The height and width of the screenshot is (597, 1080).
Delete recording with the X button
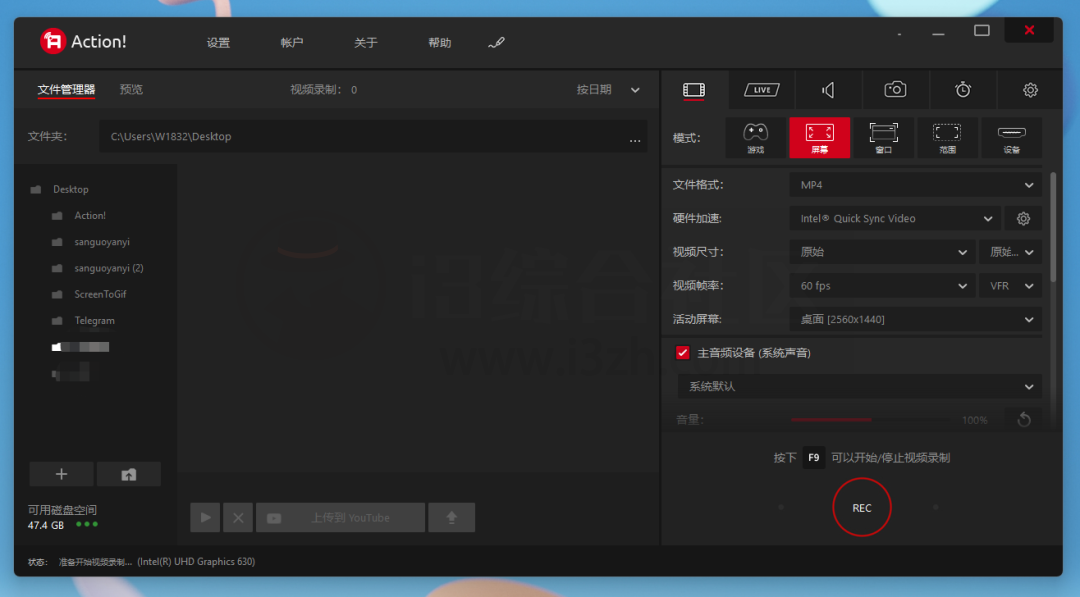(x=238, y=517)
